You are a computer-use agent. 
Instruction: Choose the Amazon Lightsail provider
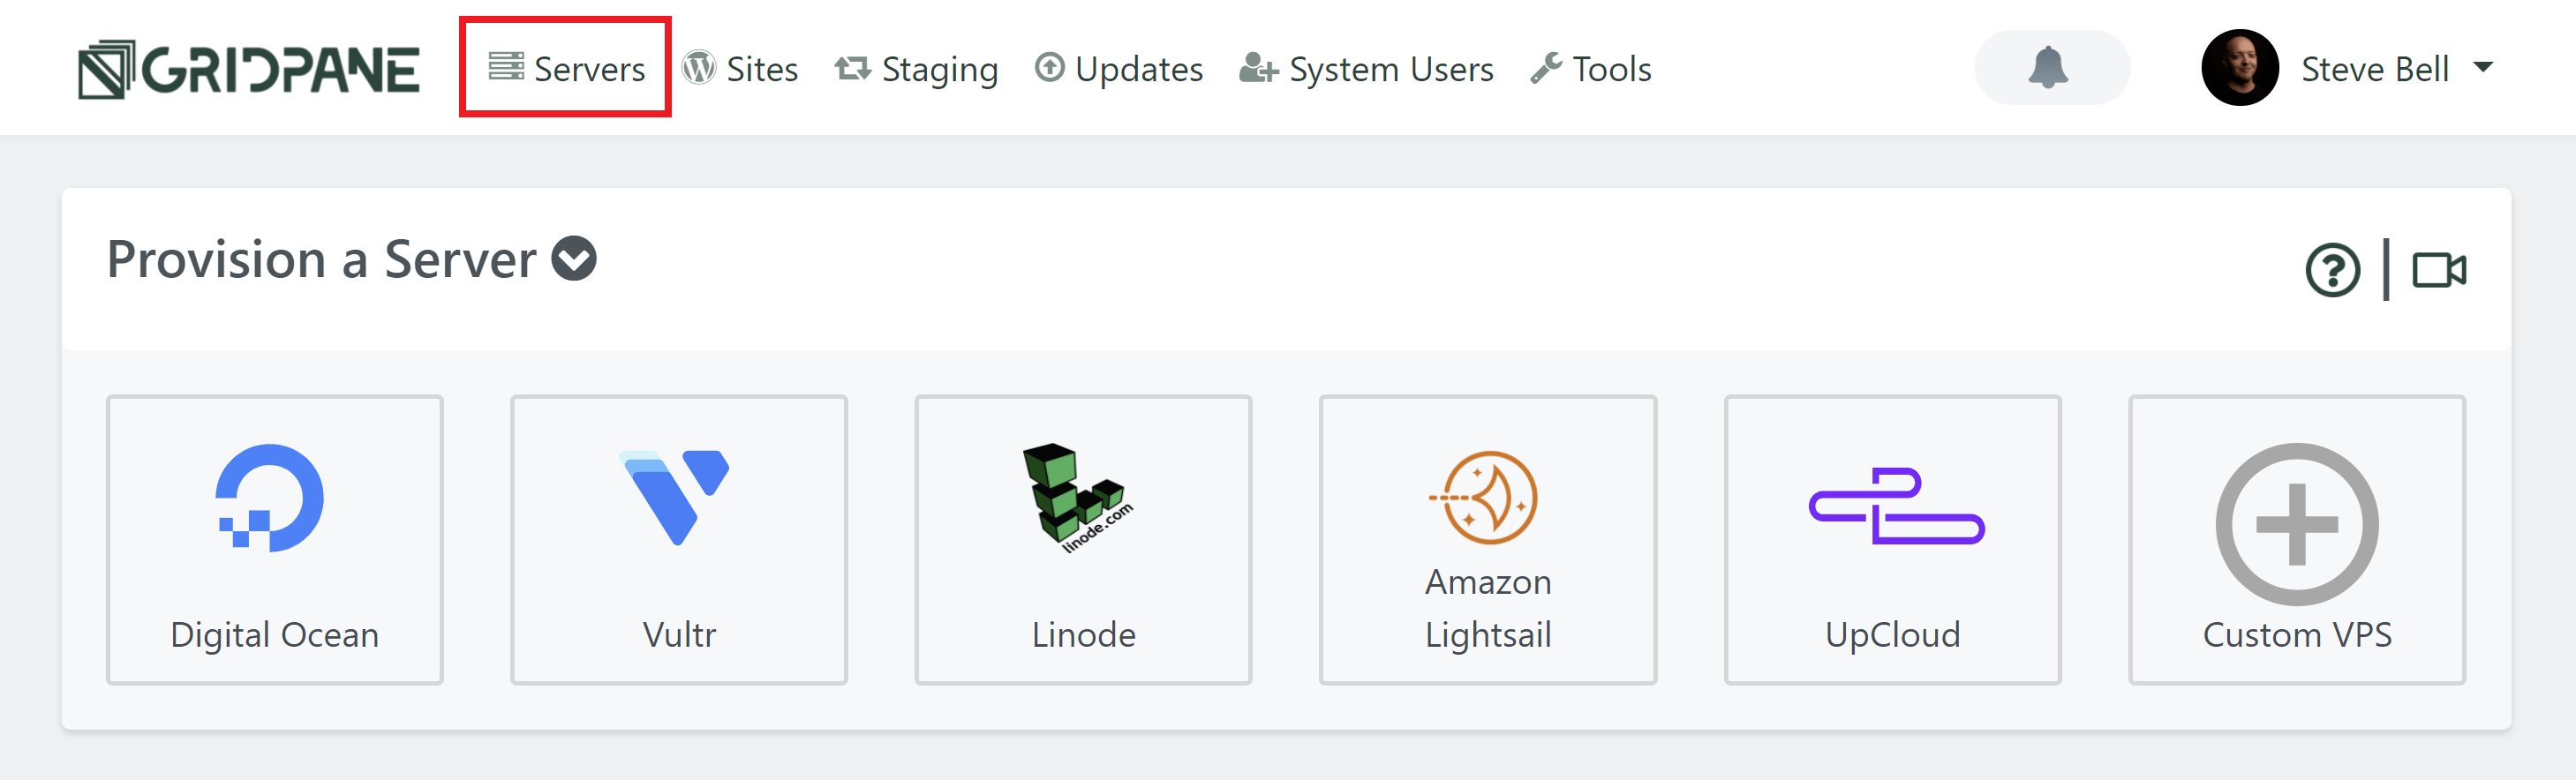(x=1488, y=540)
